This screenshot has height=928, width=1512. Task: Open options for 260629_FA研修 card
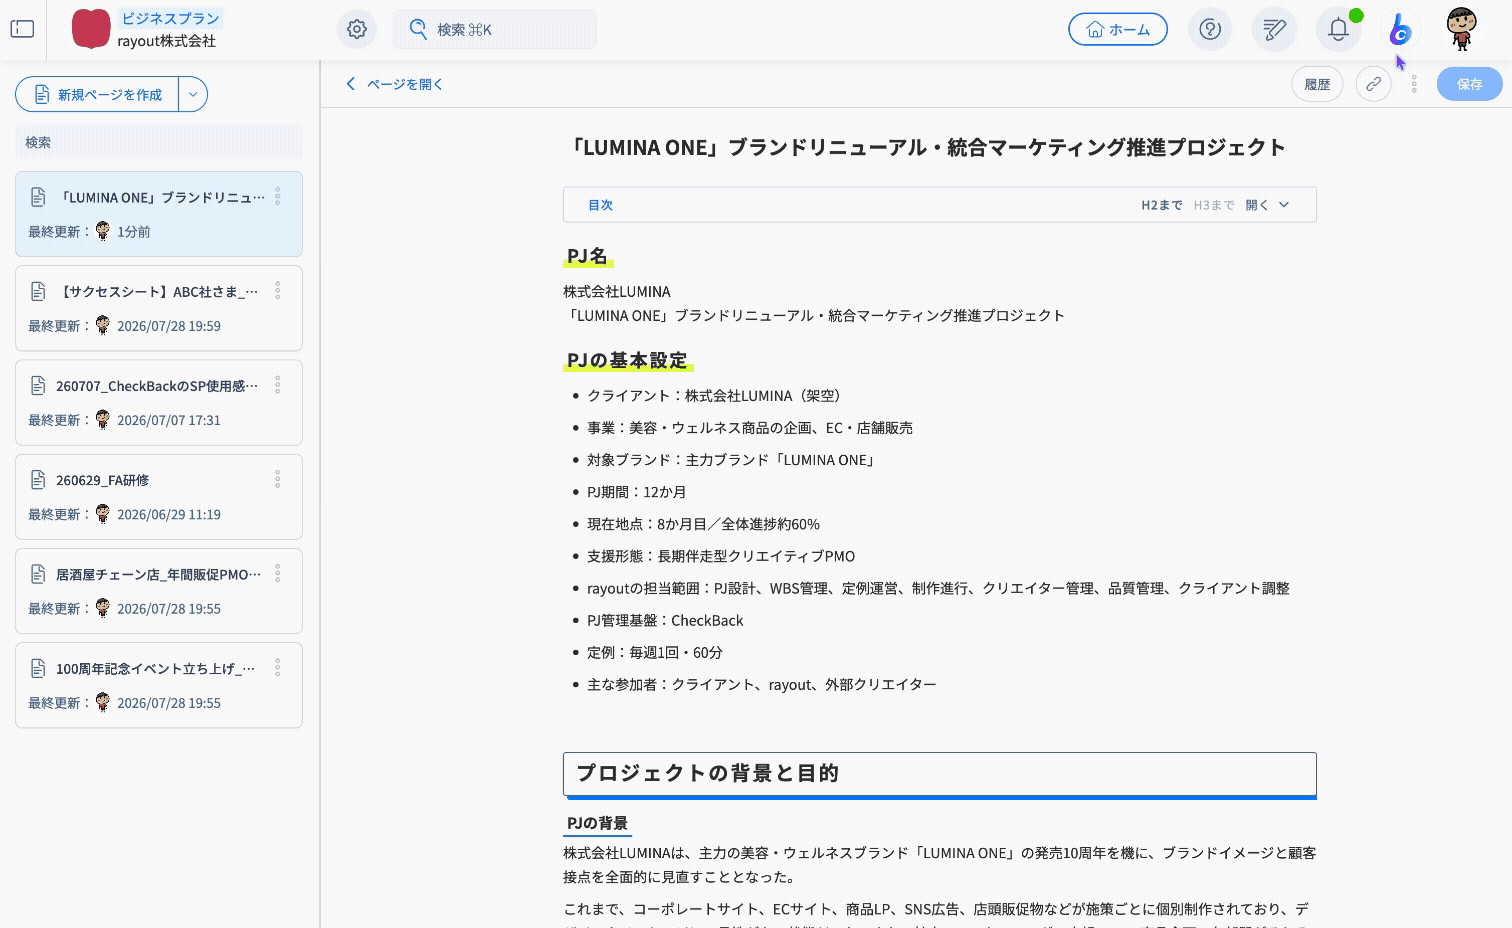(278, 480)
